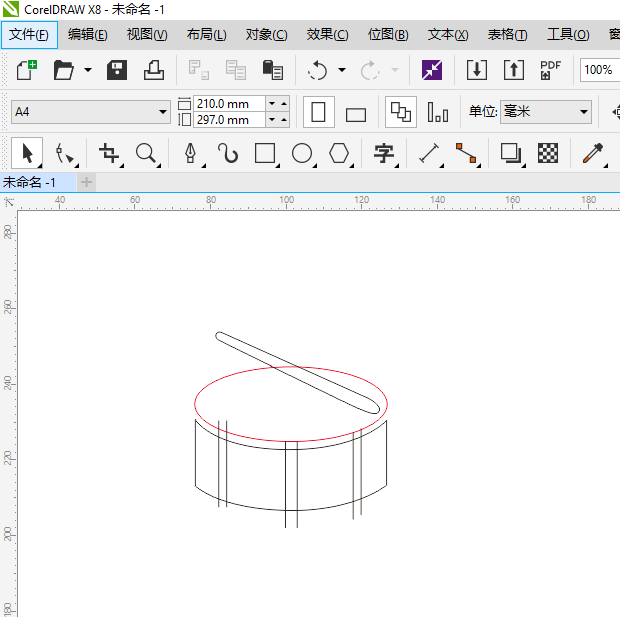Select the Crop tool
The width and height of the screenshot is (620, 617).
(x=109, y=153)
